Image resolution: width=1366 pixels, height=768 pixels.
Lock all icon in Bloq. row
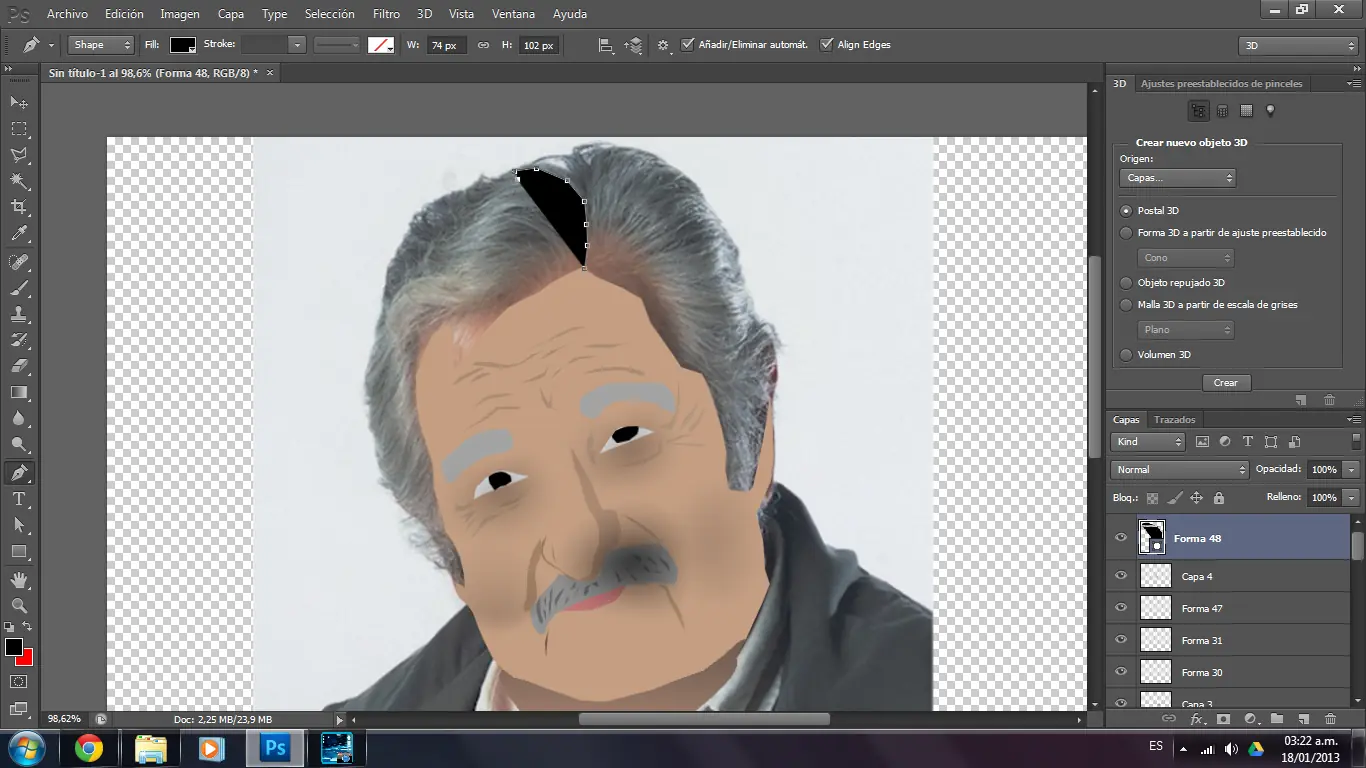click(x=1219, y=498)
